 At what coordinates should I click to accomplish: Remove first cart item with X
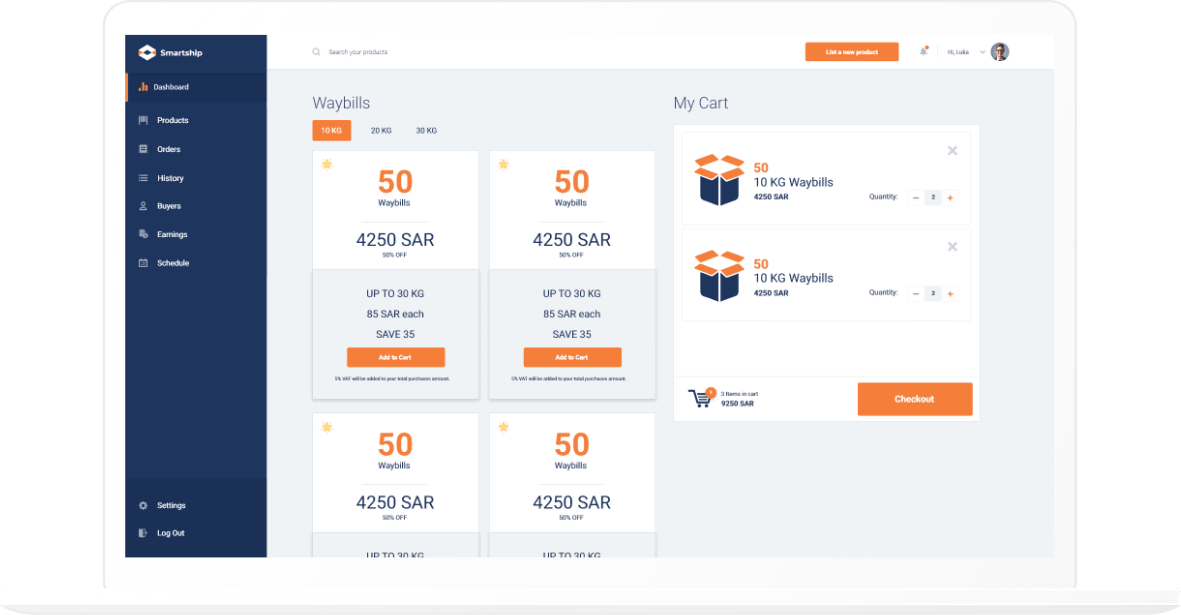click(953, 151)
